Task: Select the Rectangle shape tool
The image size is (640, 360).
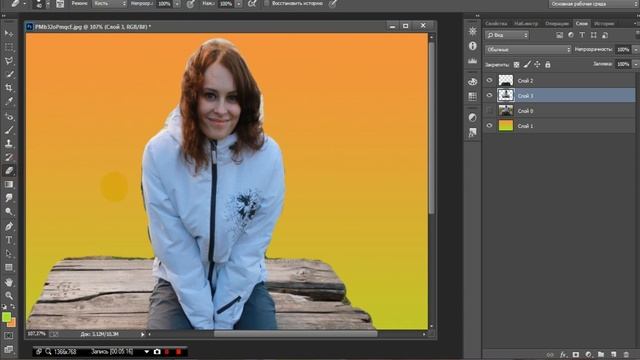Action: point(9,267)
